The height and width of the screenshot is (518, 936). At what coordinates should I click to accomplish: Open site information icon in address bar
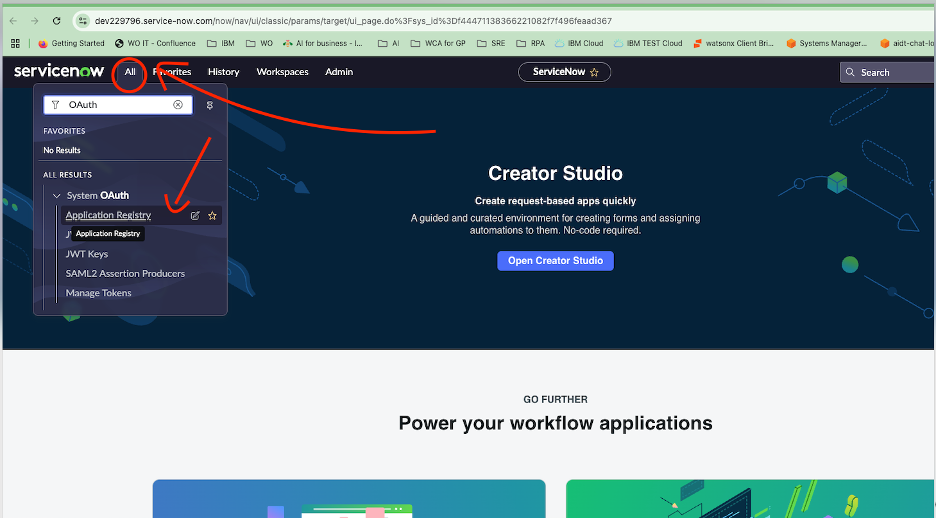click(x=83, y=21)
